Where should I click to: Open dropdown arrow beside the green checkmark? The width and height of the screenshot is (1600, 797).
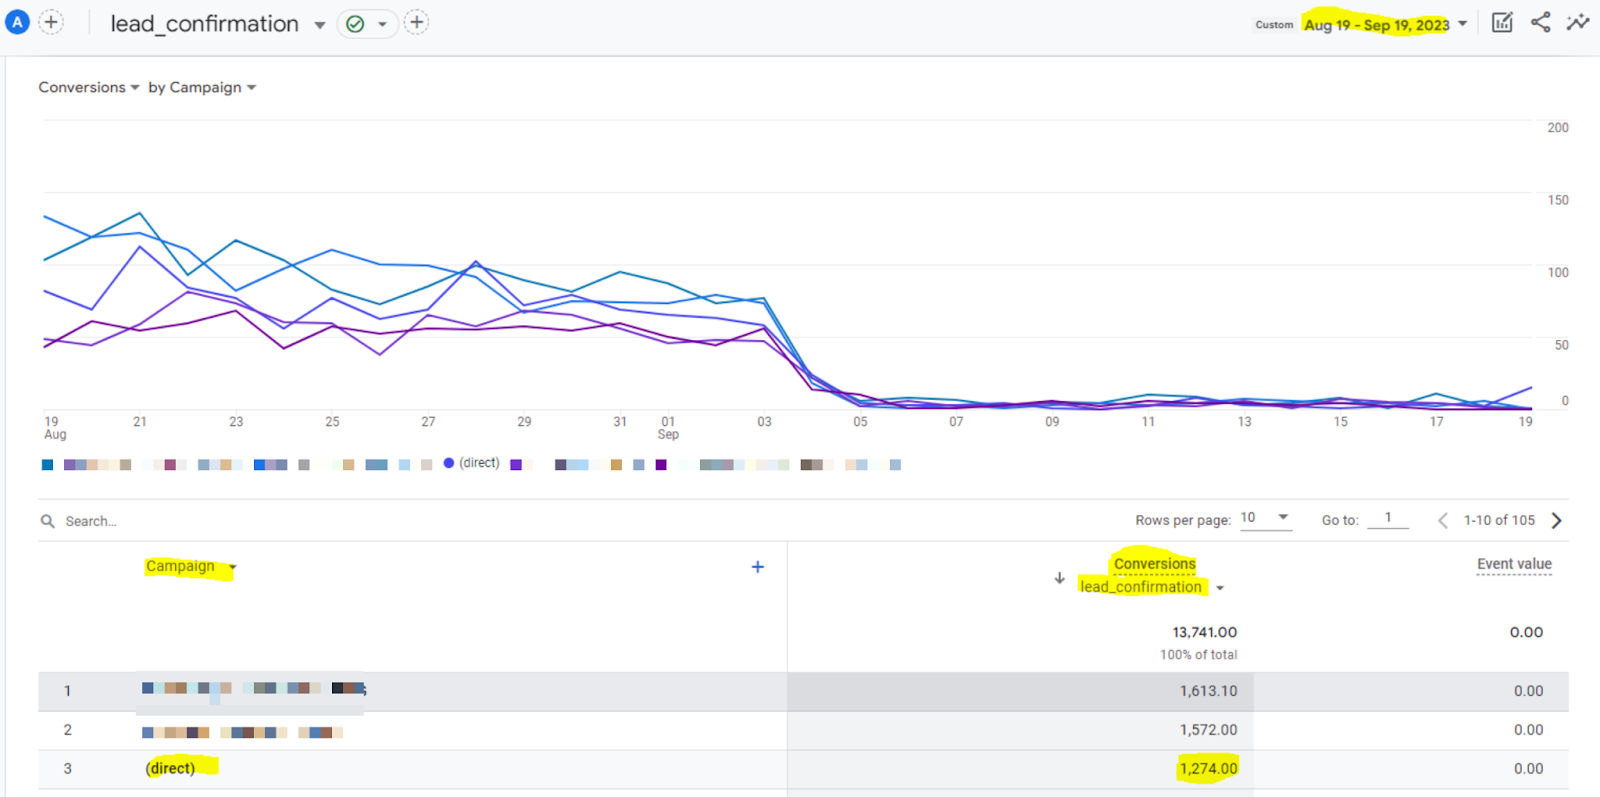coord(382,24)
